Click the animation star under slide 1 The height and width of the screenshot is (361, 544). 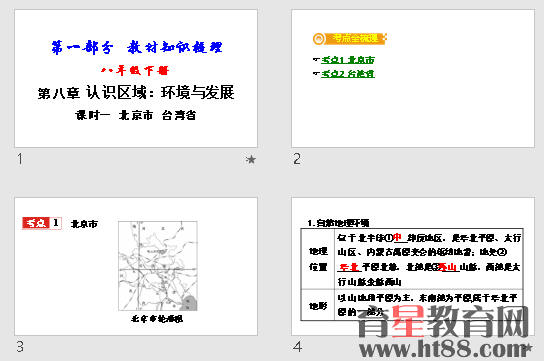pos(250,160)
